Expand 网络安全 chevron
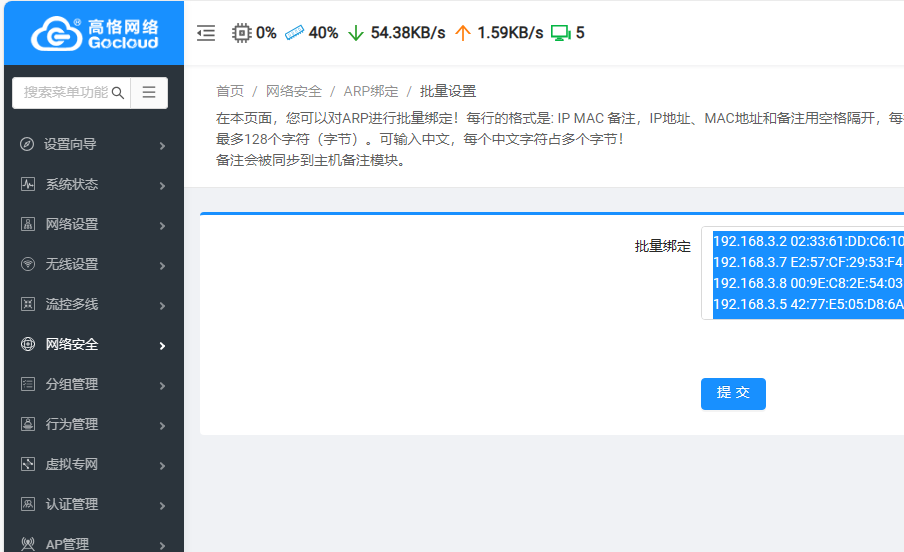This screenshot has height=552, width=904. (x=163, y=346)
